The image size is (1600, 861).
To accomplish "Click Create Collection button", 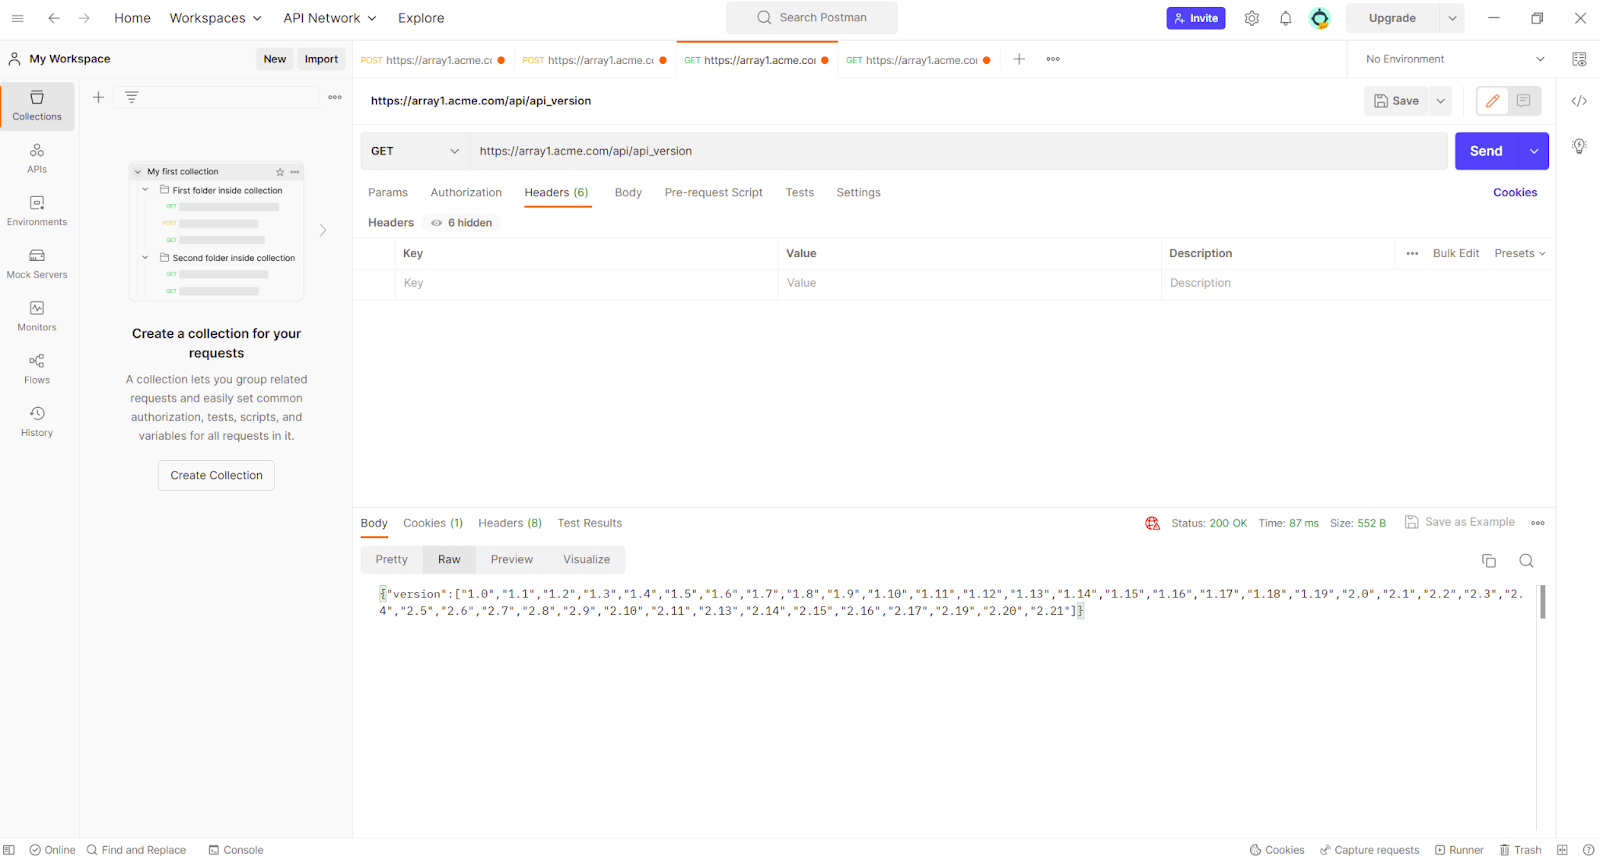I will pyautogui.click(x=216, y=476).
